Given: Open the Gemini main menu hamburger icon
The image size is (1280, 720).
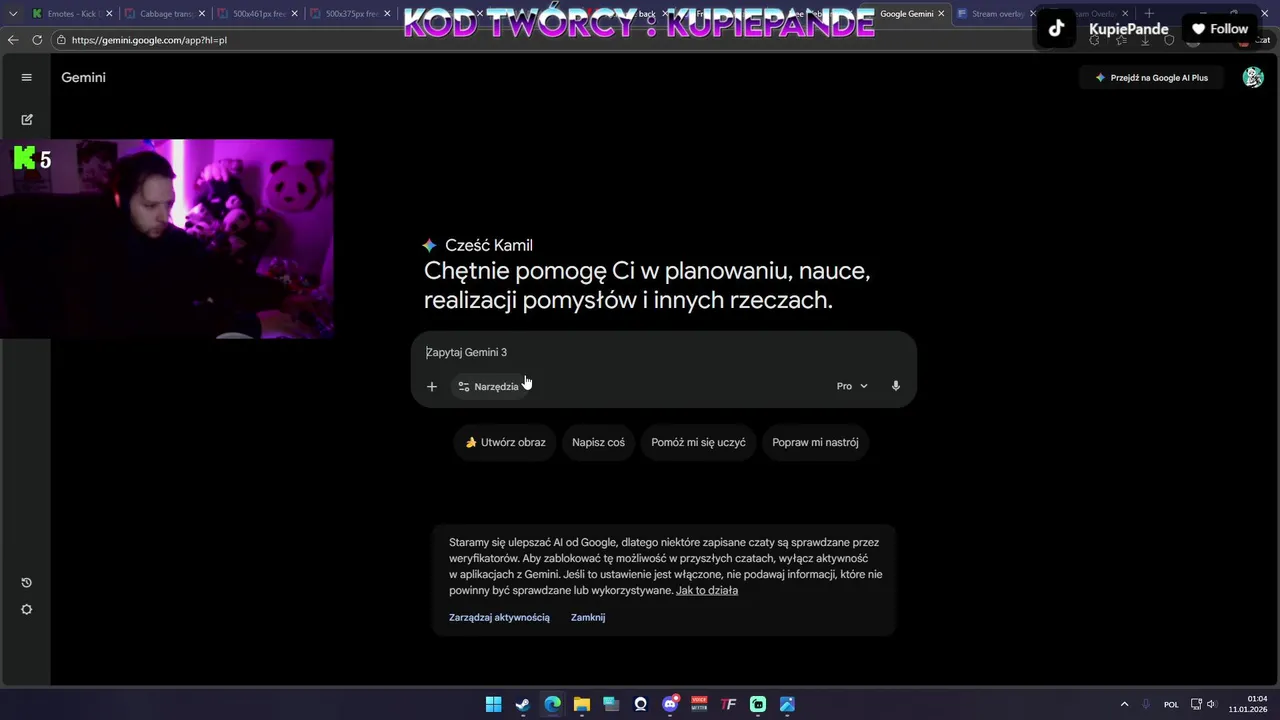Looking at the screenshot, I should point(27,77).
